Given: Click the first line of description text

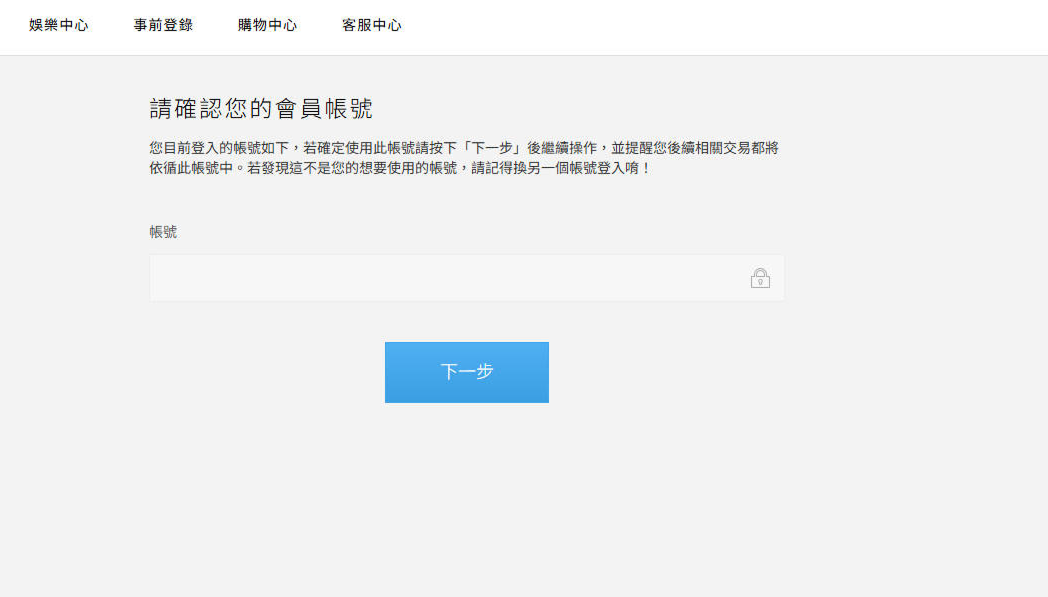Looking at the screenshot, I should [x=463, y=148].
